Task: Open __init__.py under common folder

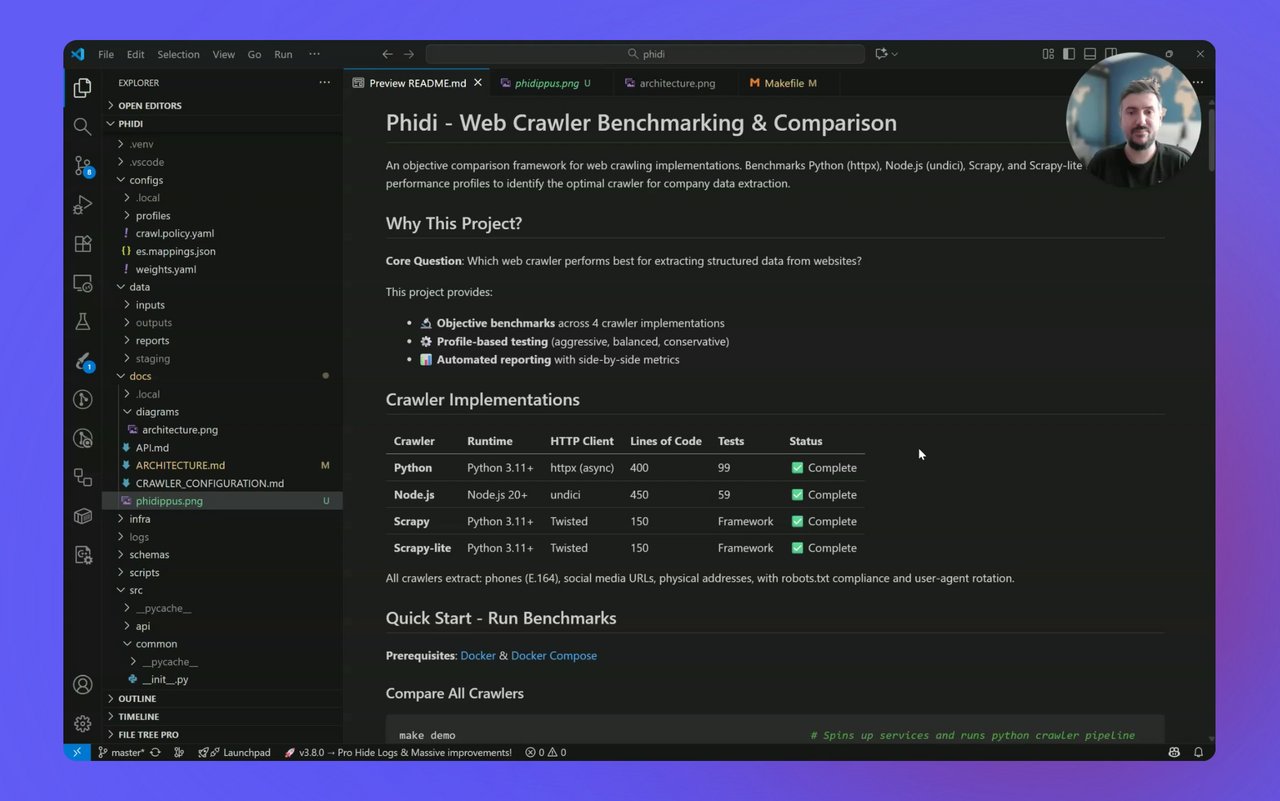Action: 223,680
